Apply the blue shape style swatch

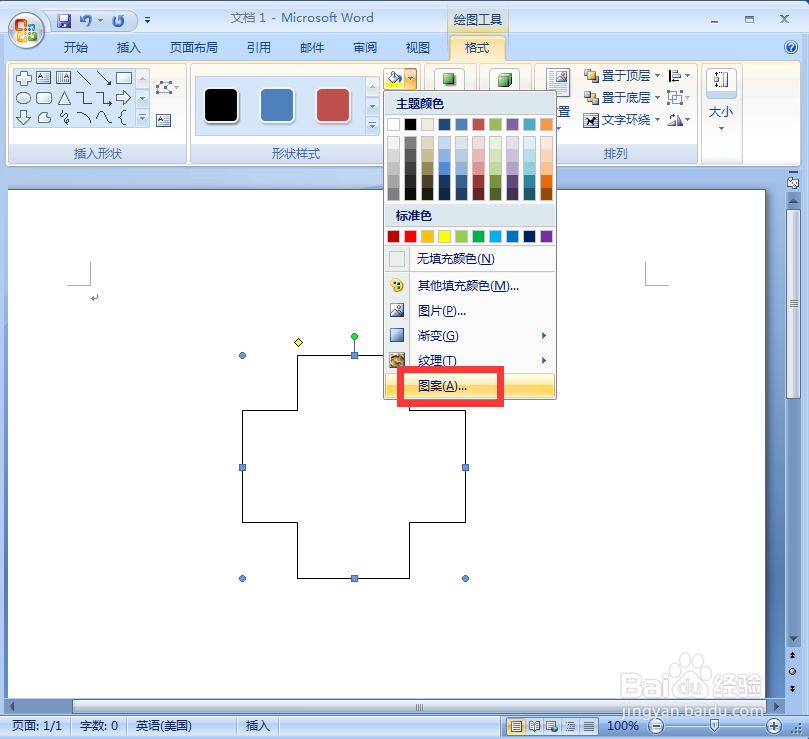[x=277, y=105]
